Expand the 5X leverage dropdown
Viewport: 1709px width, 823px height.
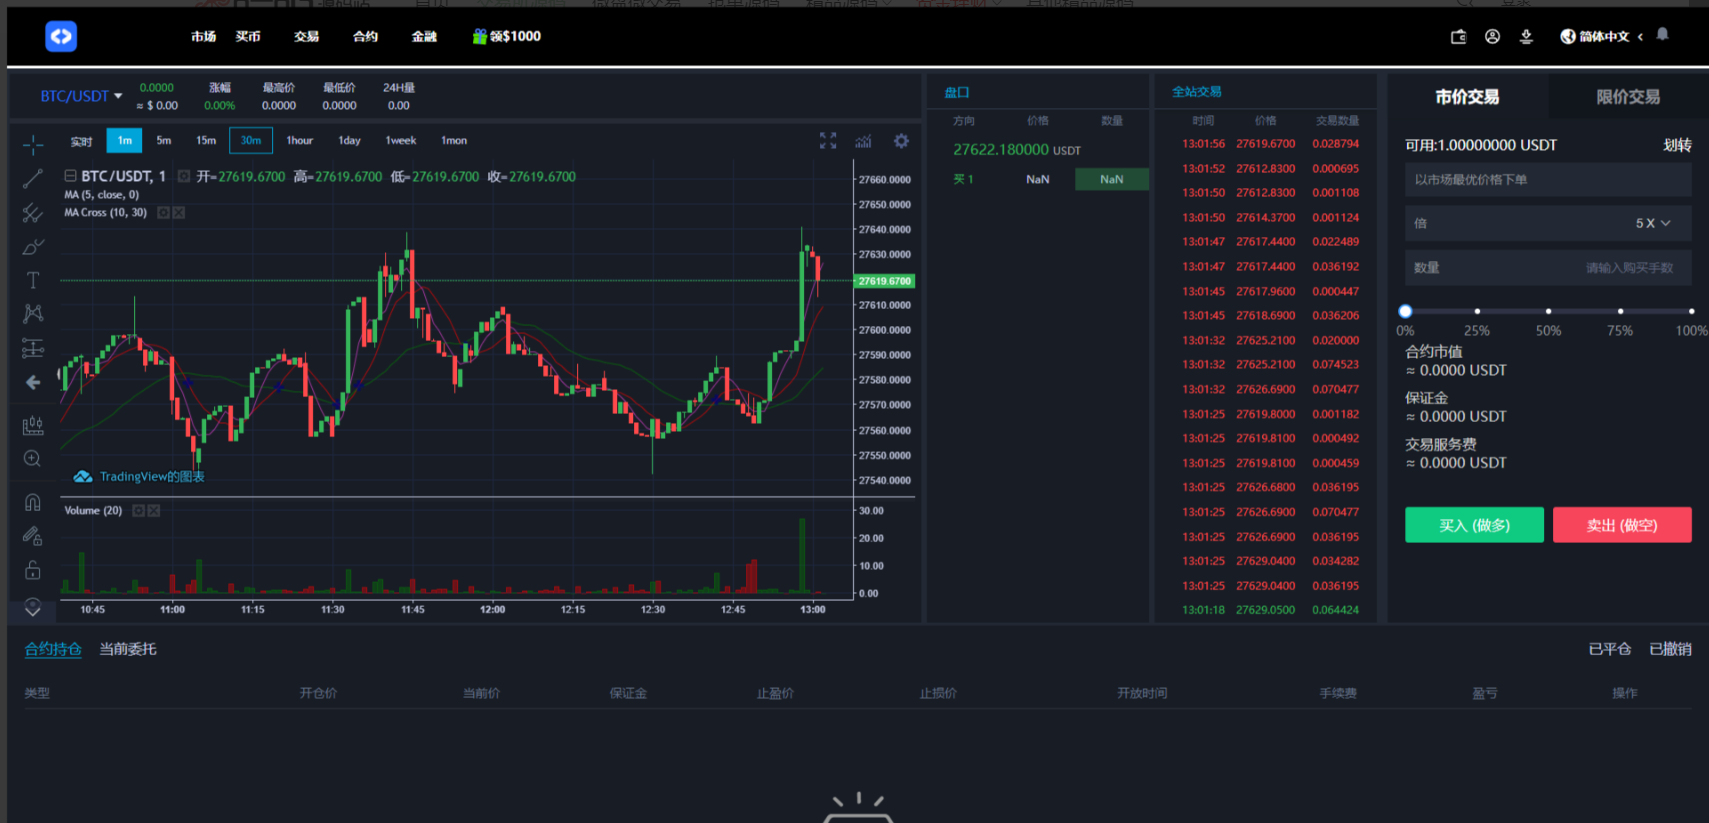(x=1652, y=223)
